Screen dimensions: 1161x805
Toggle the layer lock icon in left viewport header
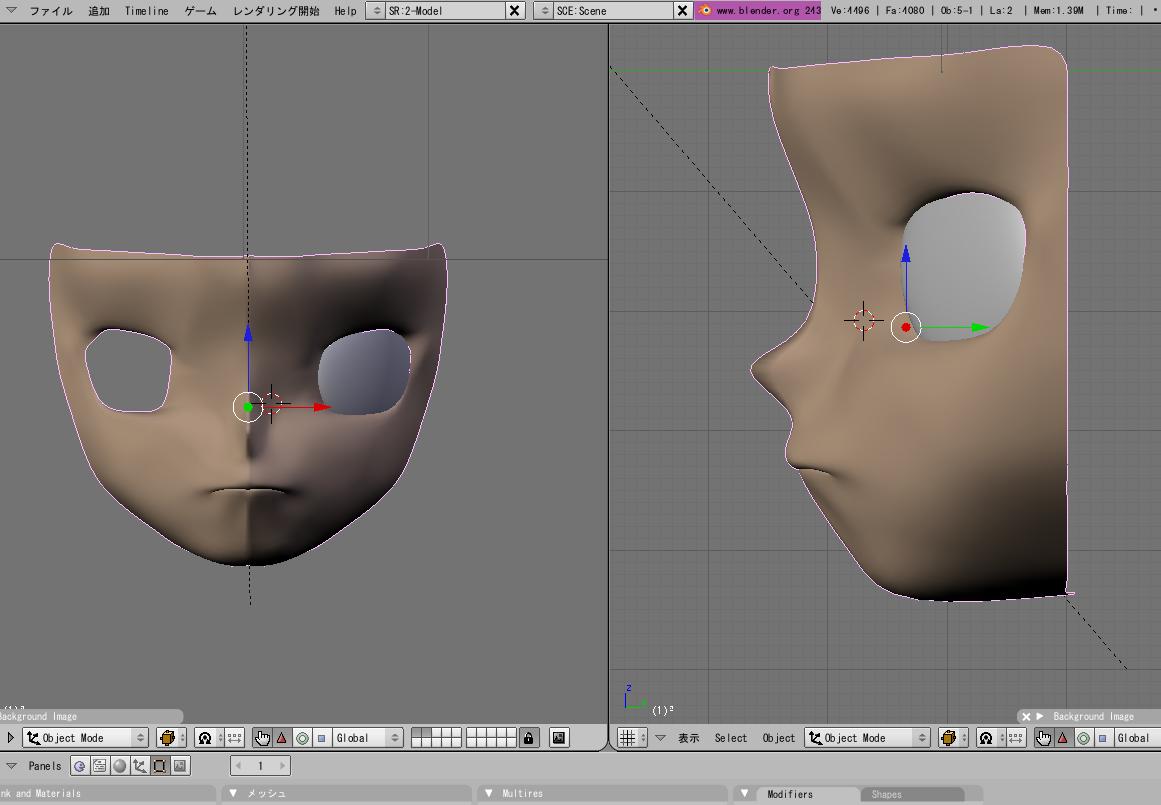pos(529,738)
